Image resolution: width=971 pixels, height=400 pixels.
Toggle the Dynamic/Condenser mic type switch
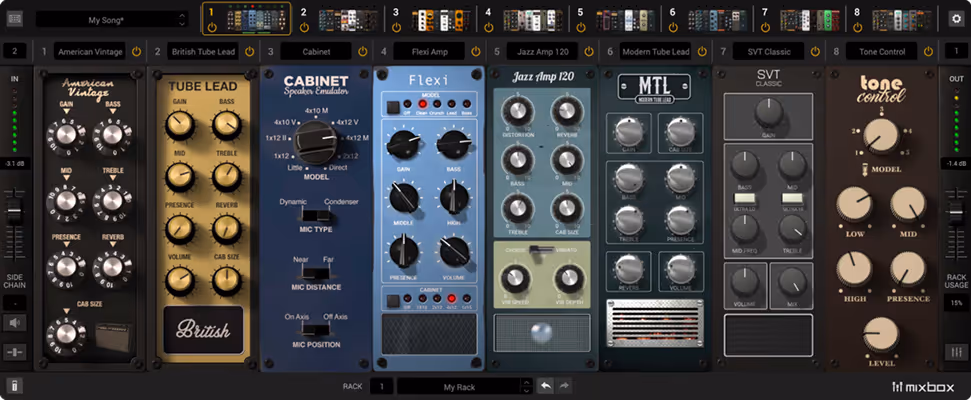[316, 215]
